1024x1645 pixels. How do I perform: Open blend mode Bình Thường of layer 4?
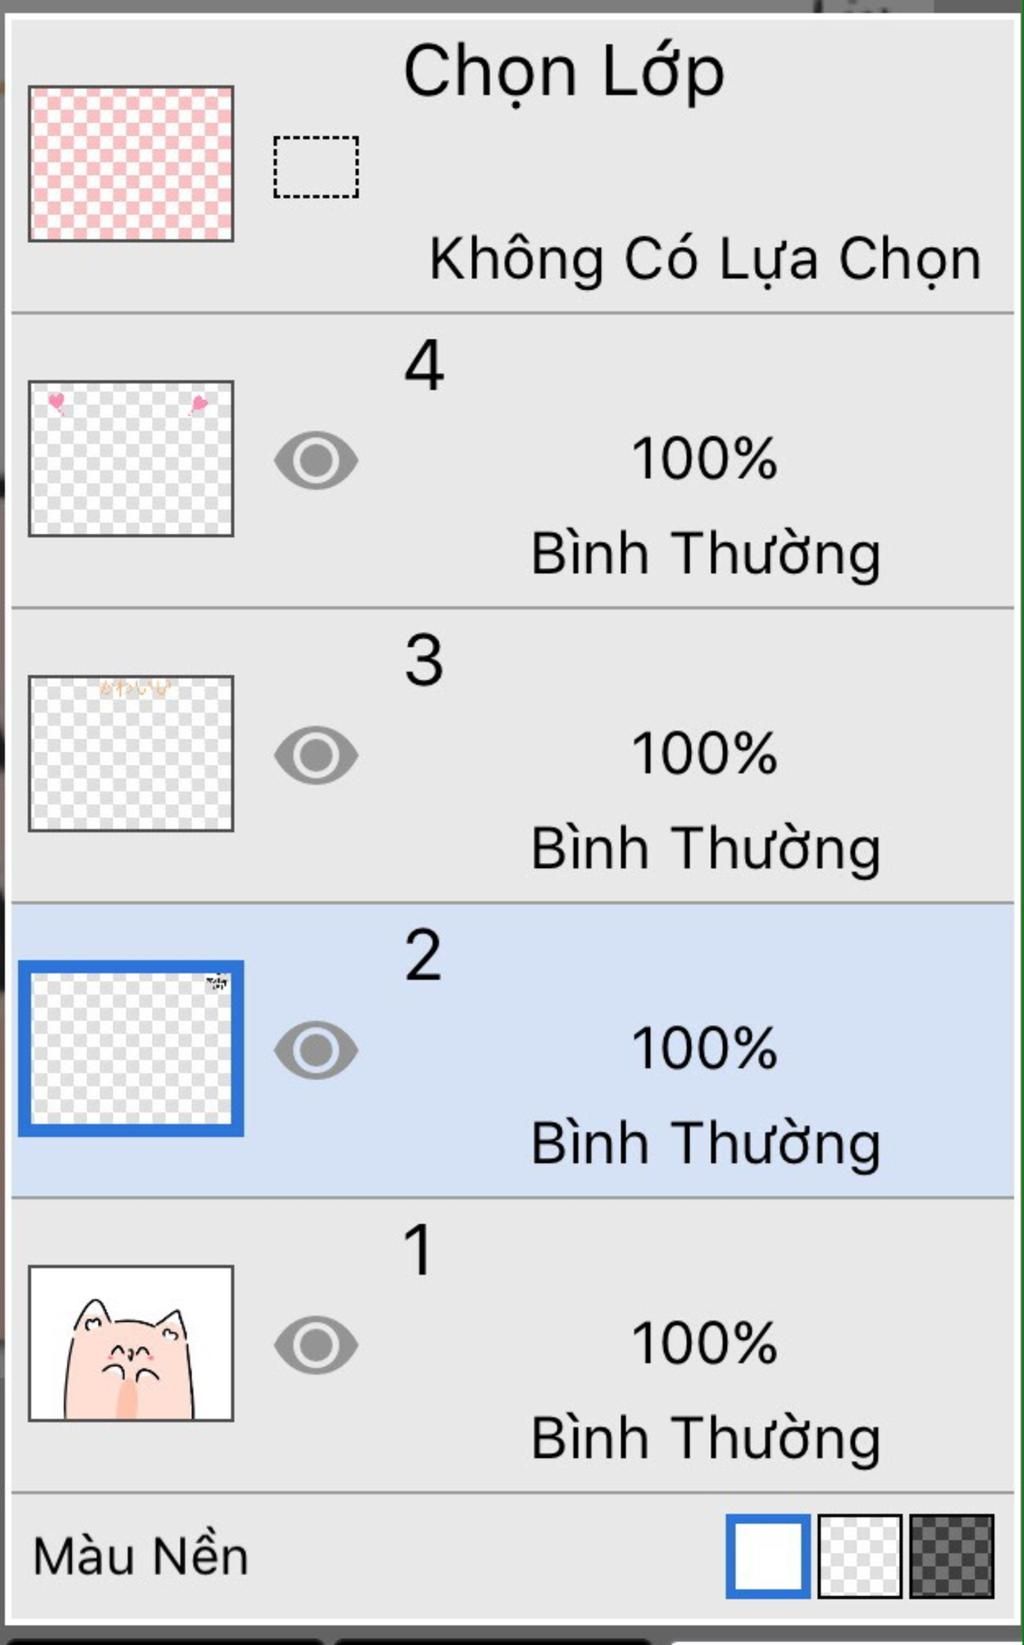pyautogui.click(x=706, y=554)
